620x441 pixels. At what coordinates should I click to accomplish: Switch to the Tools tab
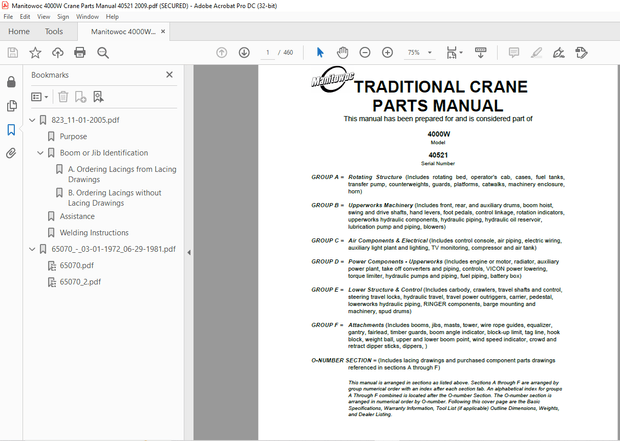click(54, 32)
